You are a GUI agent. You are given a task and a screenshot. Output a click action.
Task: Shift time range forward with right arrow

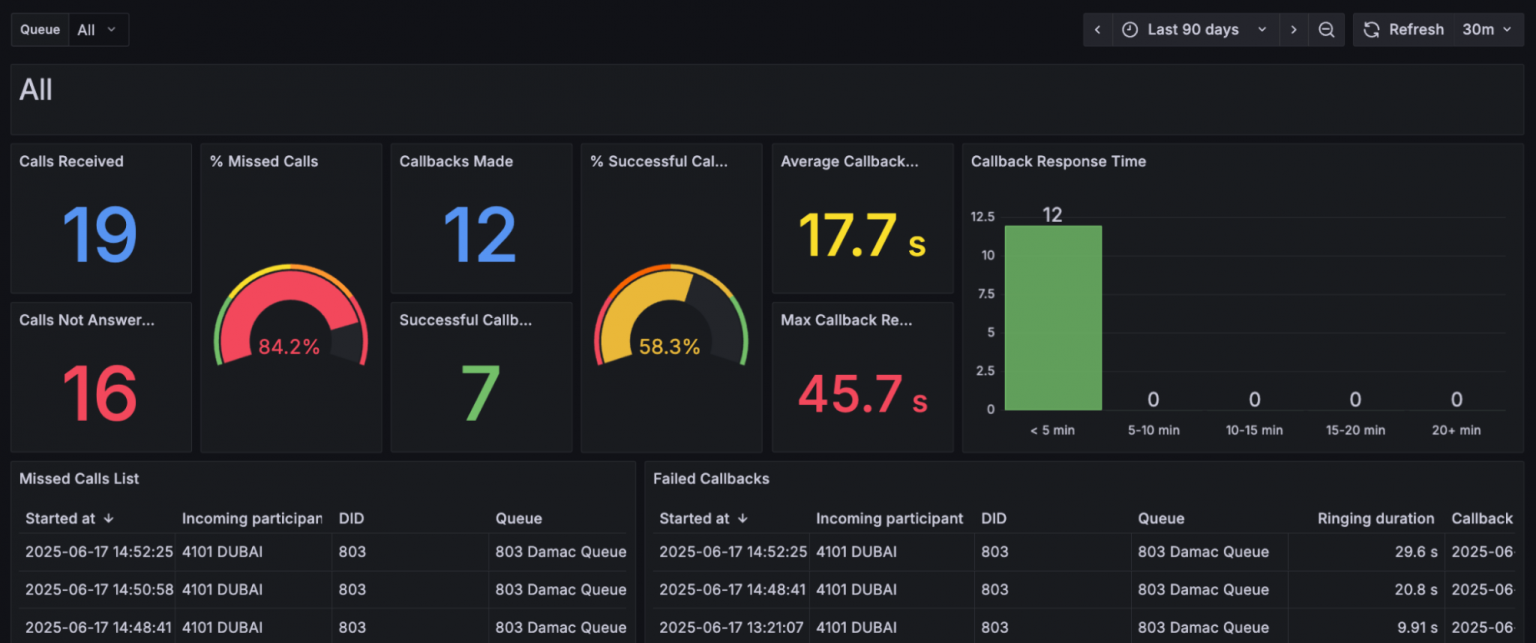(1293, 30)
